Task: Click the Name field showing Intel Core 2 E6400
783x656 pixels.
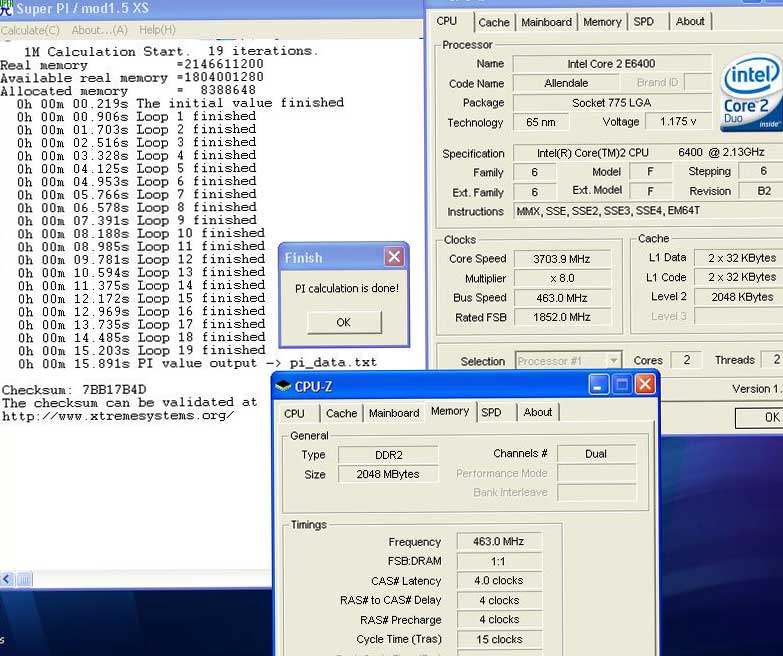Action: pyautogui.click(x=611, y=64)
